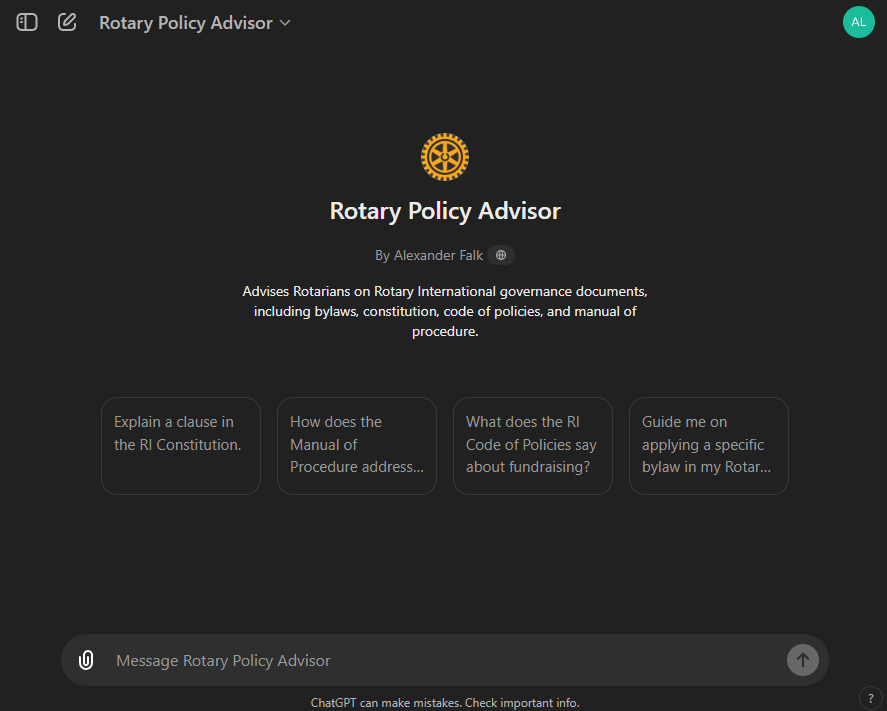Viewport: 887px width, 711px height.
Task: Pick the 'RI Code of Policies say about fundraising' prompt
Action: [x=533, y=446]
